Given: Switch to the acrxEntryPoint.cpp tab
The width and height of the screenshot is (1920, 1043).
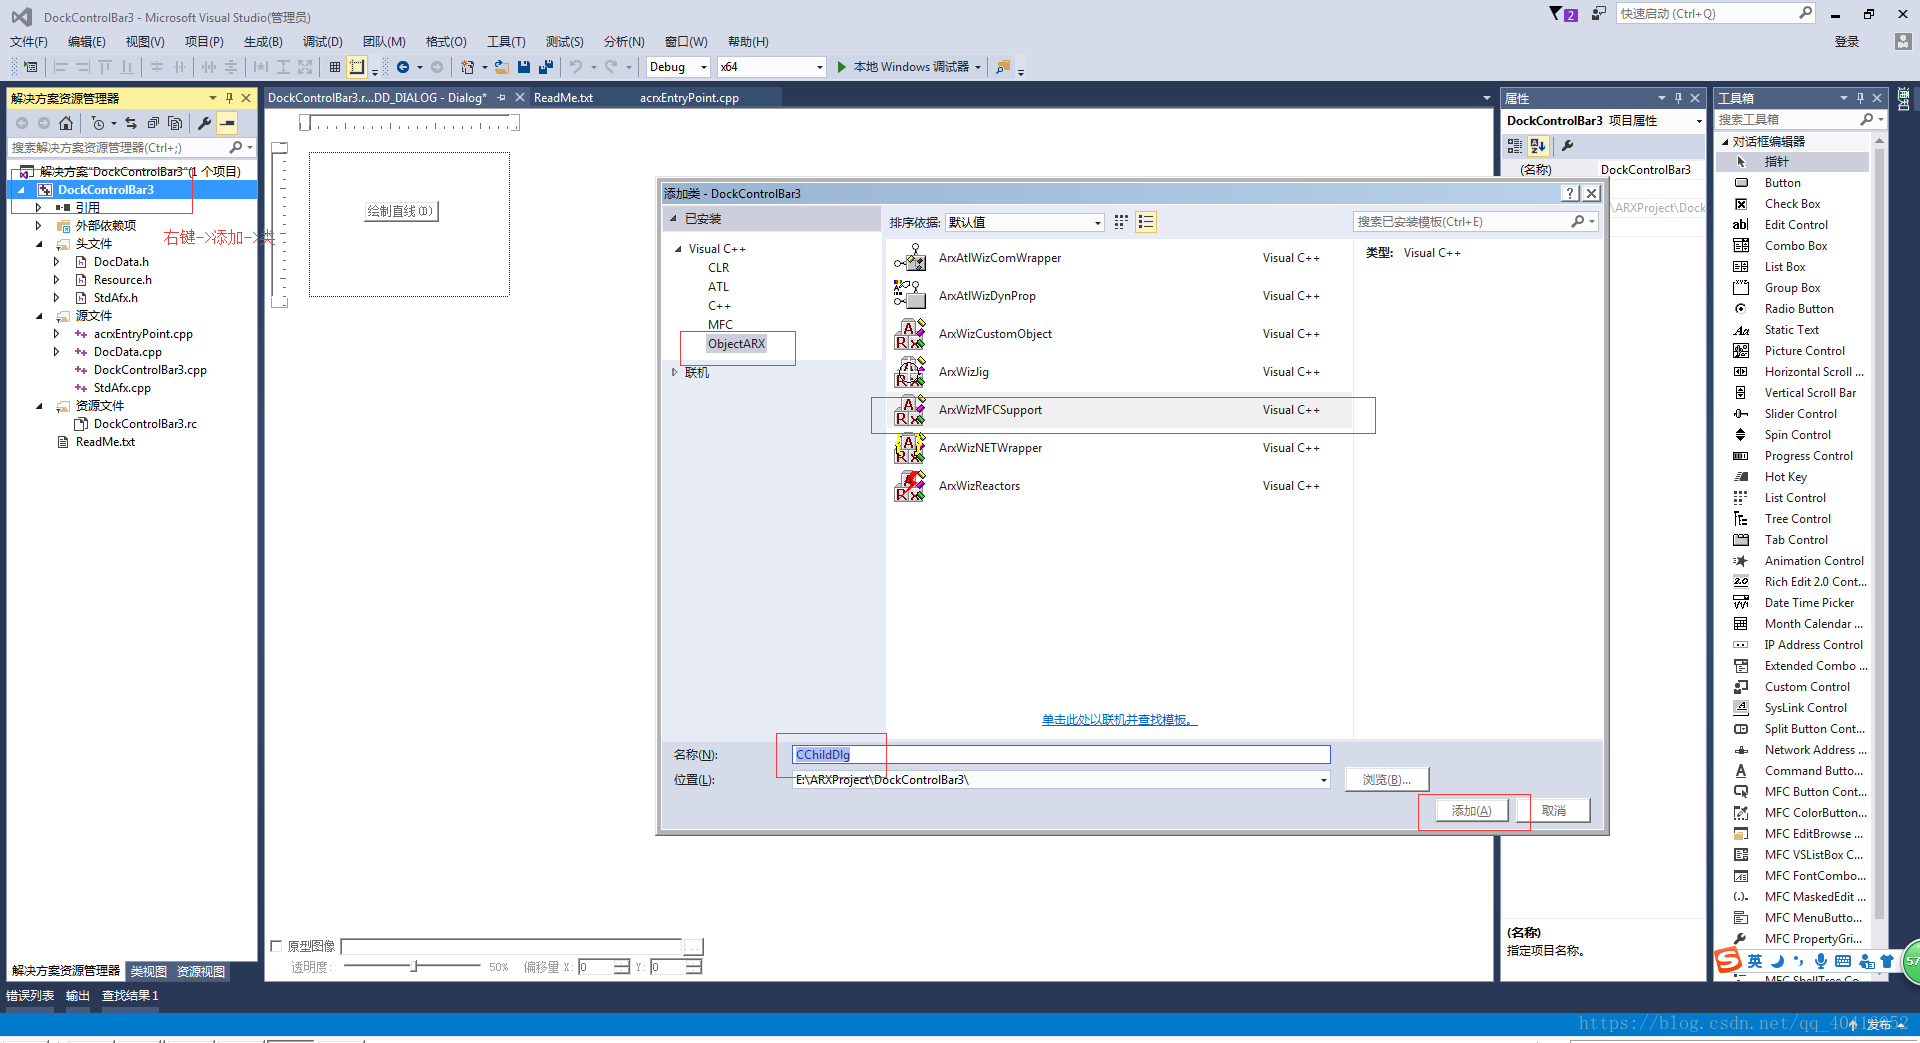Looking at the screenshot, I should click(689, 97).
